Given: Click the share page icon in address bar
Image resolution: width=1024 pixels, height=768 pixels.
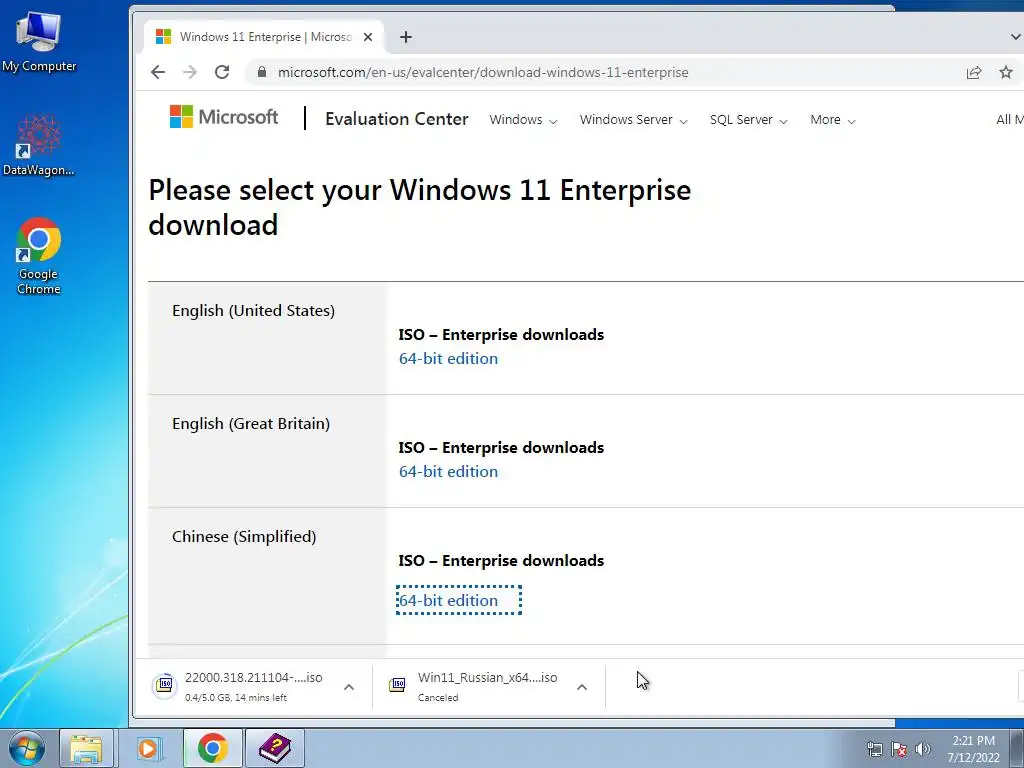Looking at the screenshot, I should pyautogui.click(x=974, y=72).
